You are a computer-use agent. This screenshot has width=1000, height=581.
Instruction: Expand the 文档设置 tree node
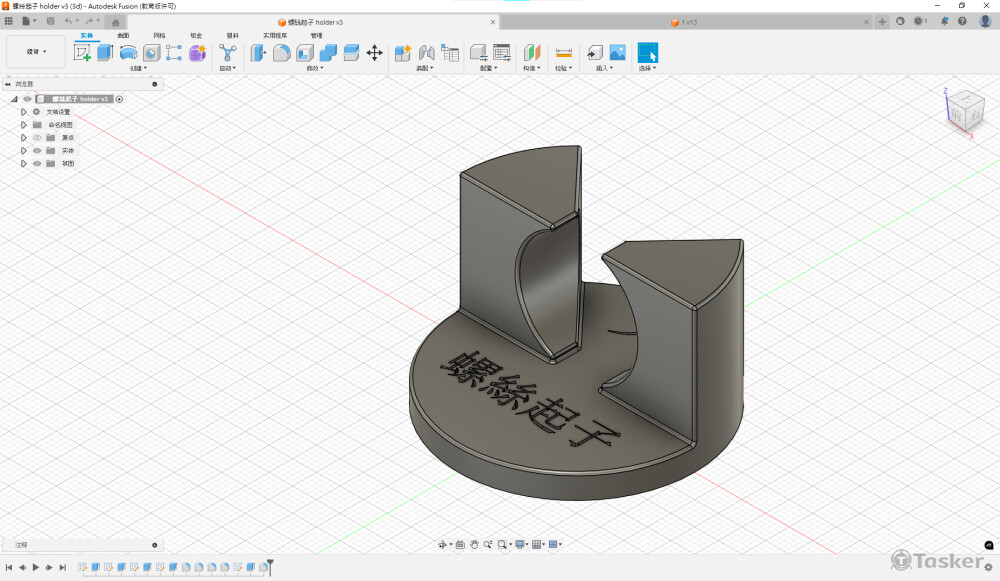[23, 112]
